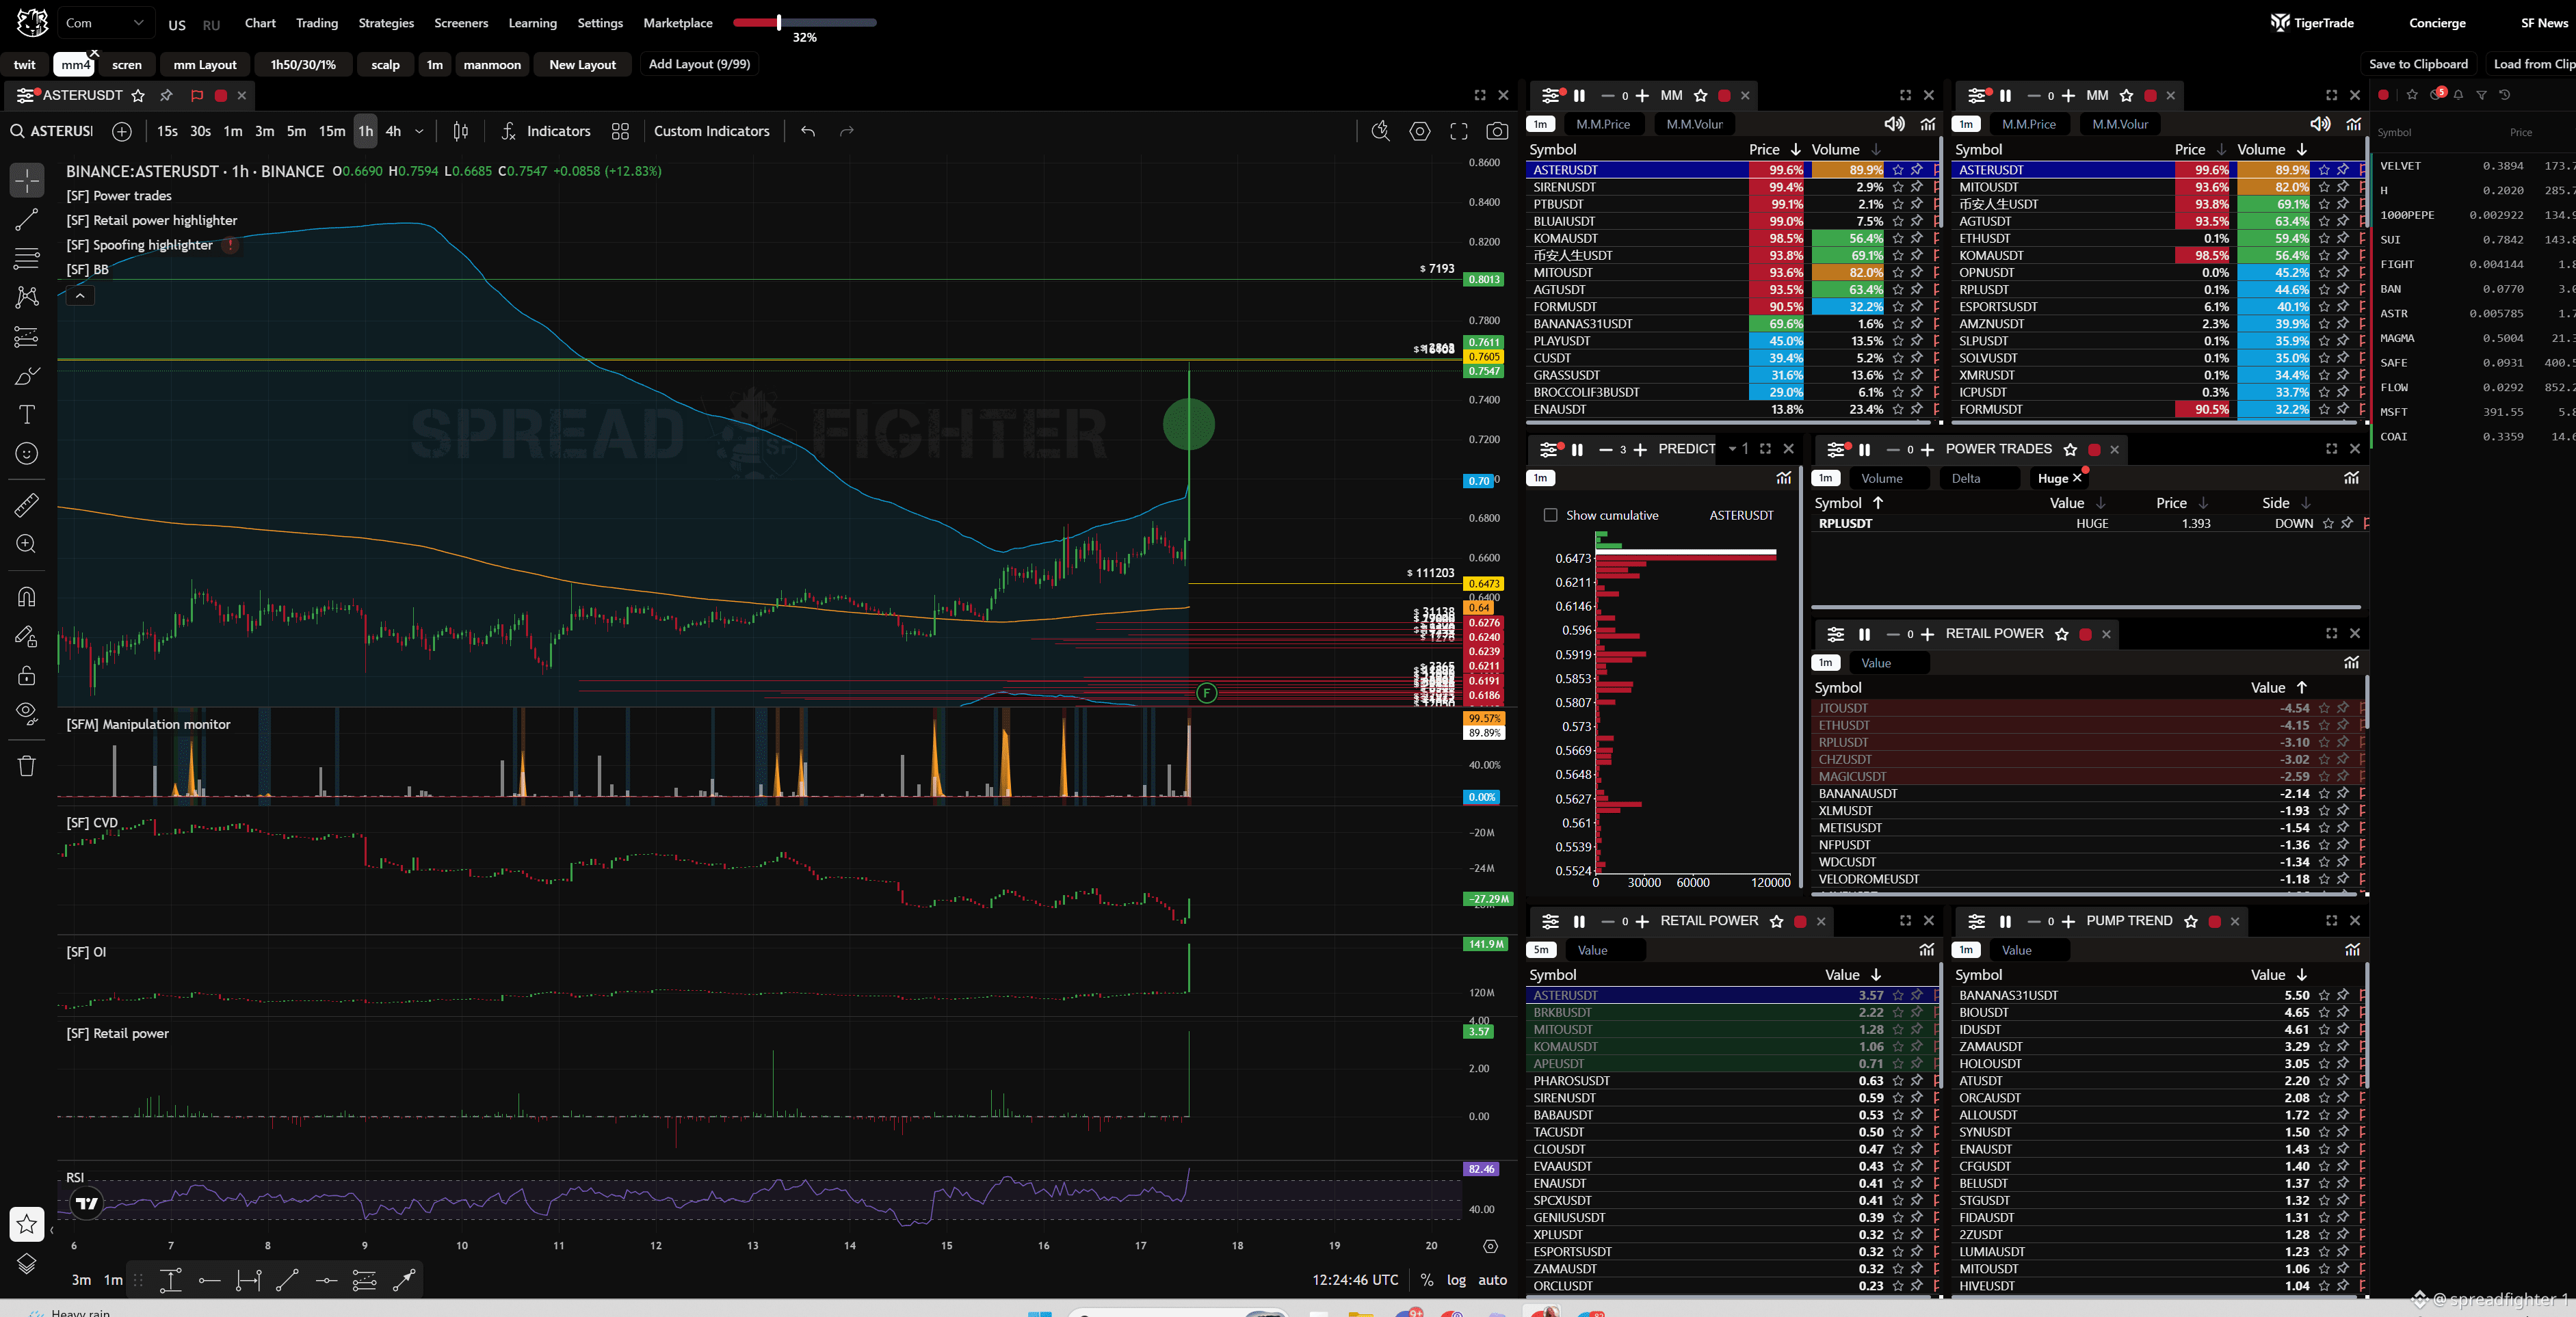The height and width of the screenshot is (1317, 2576).
Task: Open the object tree layers icon
Action: pyautogui.click(x=27, y=1263)
